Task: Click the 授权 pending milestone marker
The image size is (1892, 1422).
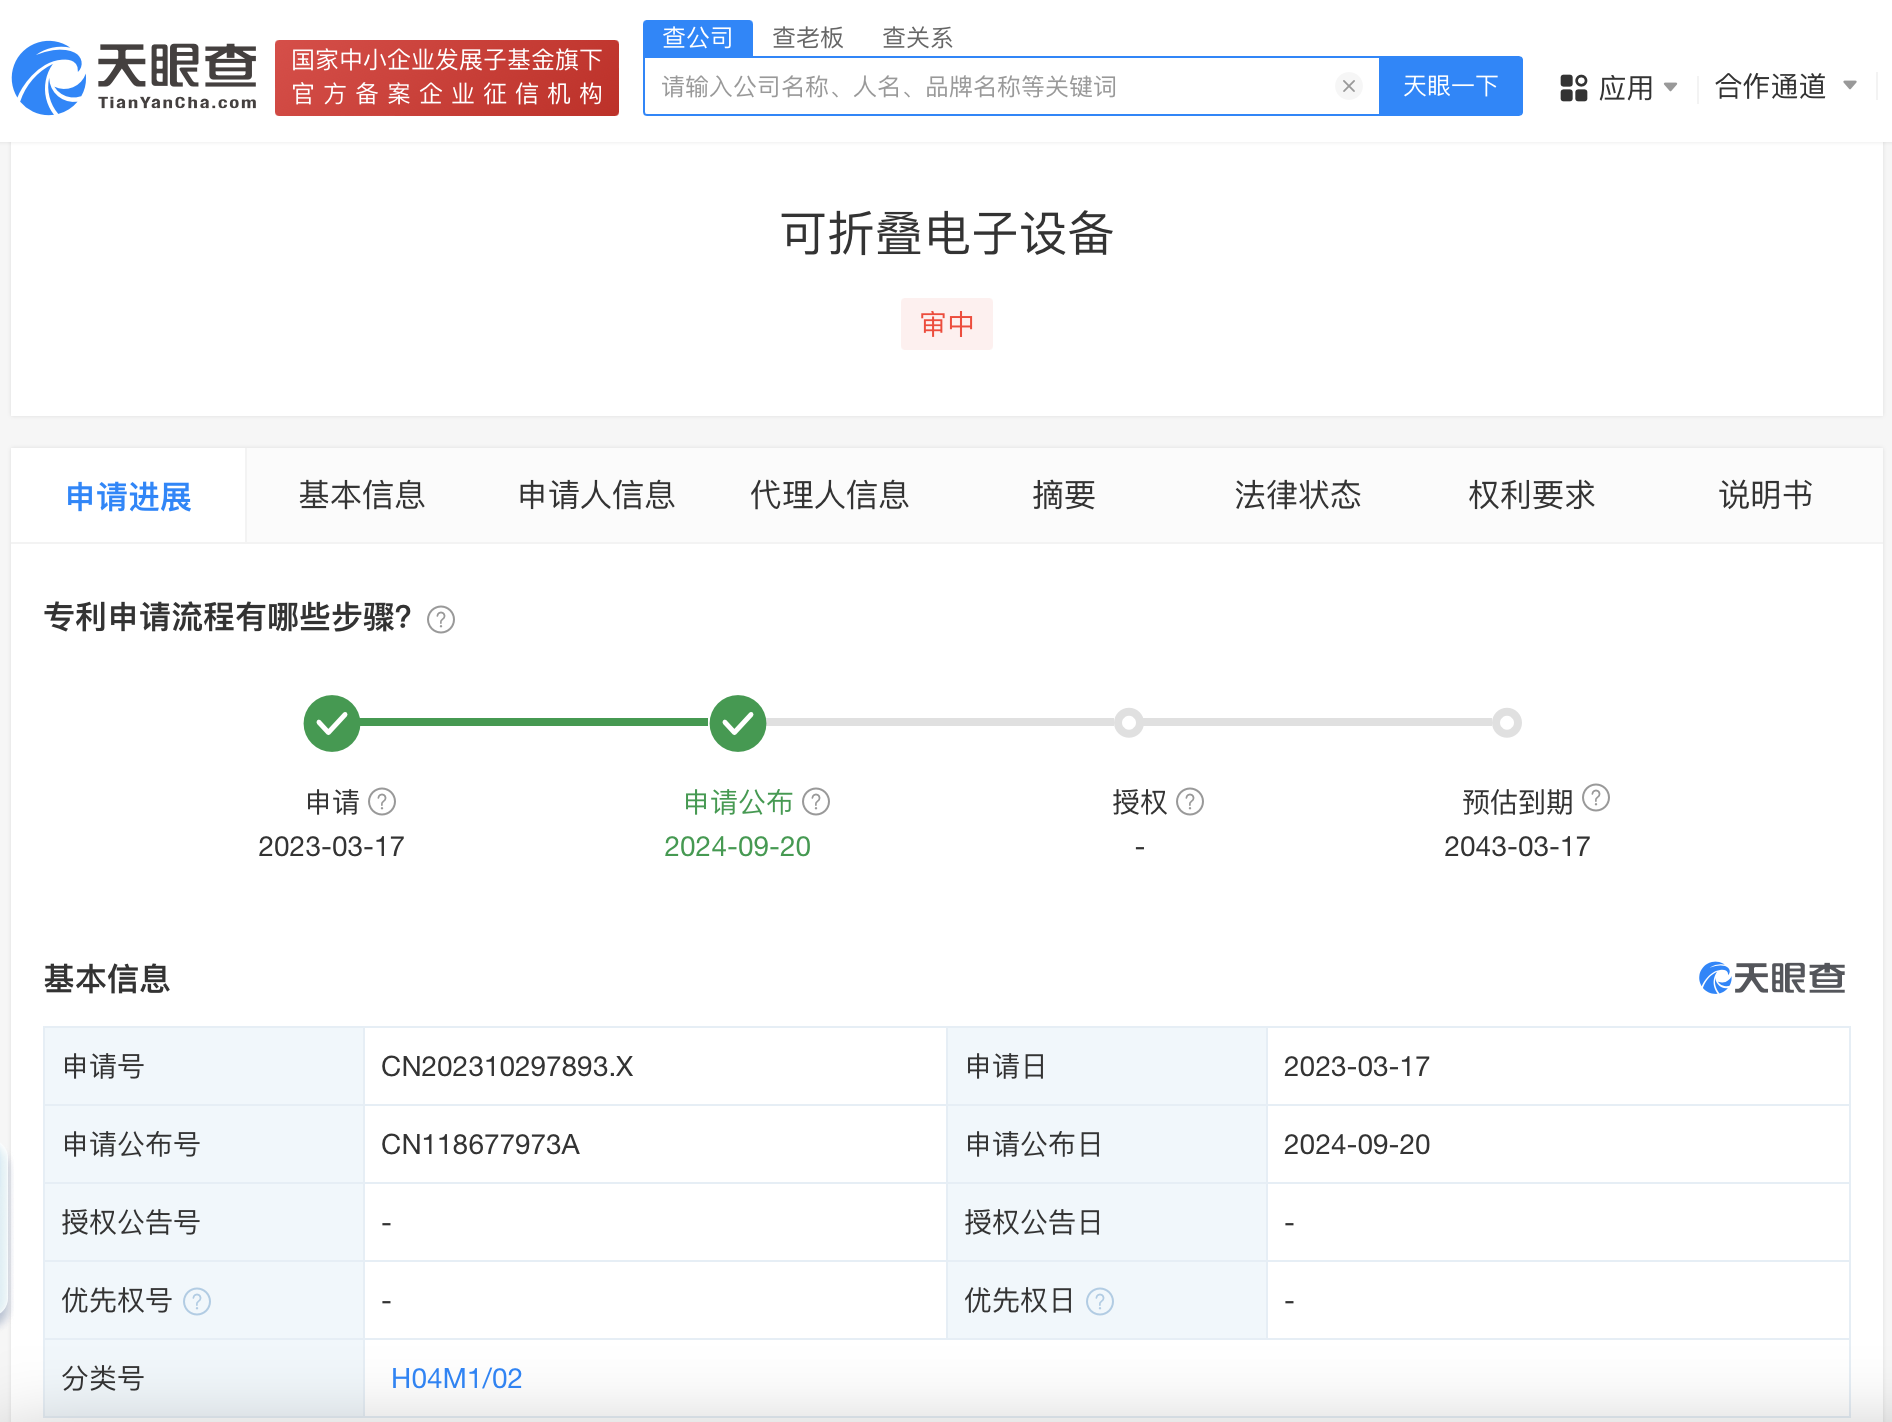Action: pos(1129,723)
